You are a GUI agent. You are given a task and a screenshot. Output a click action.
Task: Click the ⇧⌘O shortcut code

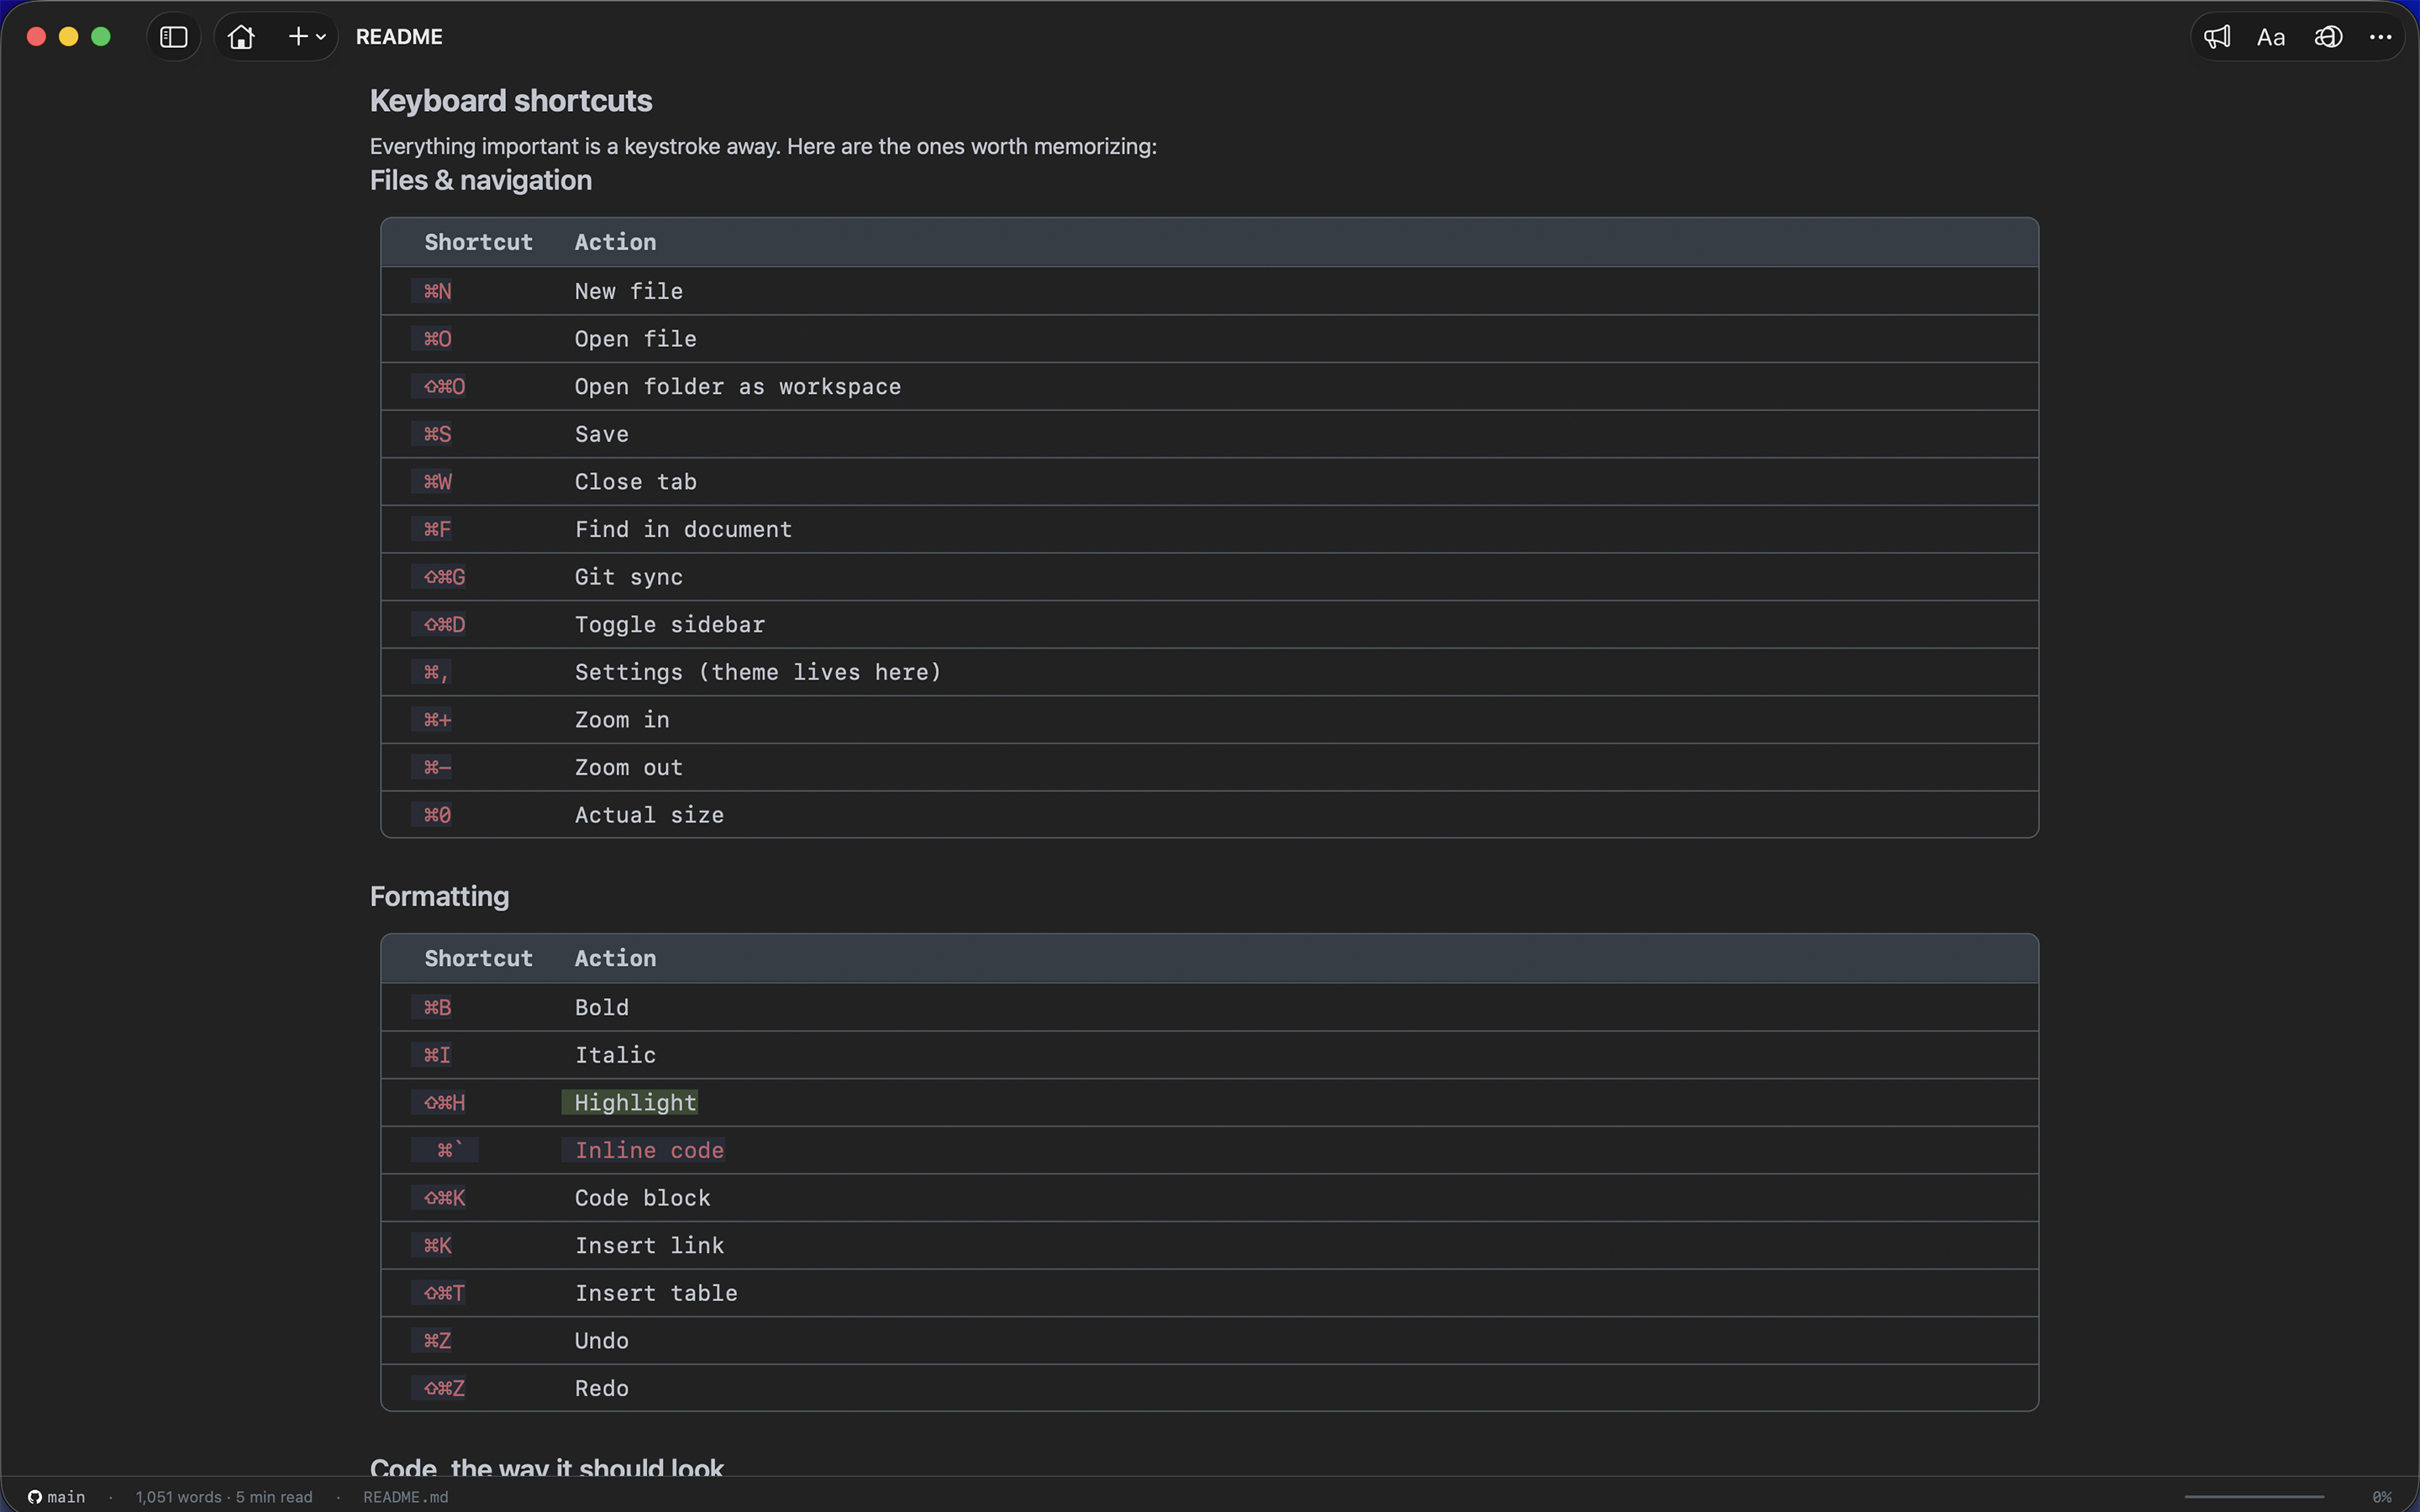click(x=444, y=386)
